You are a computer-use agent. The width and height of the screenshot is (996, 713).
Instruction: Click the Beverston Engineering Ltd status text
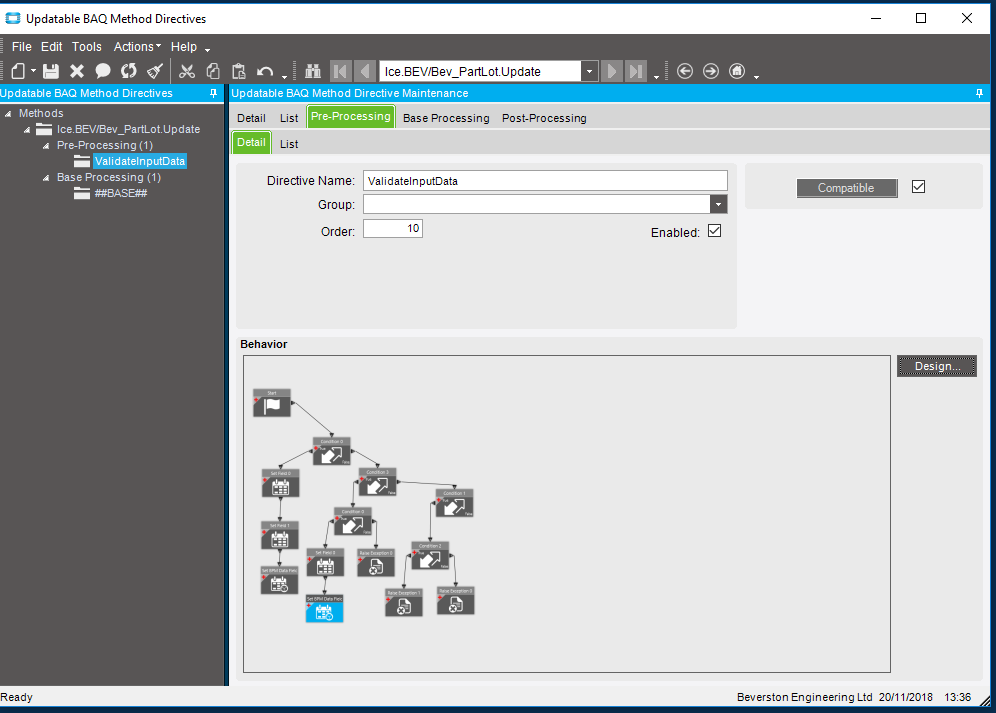[x=804, y=697]
